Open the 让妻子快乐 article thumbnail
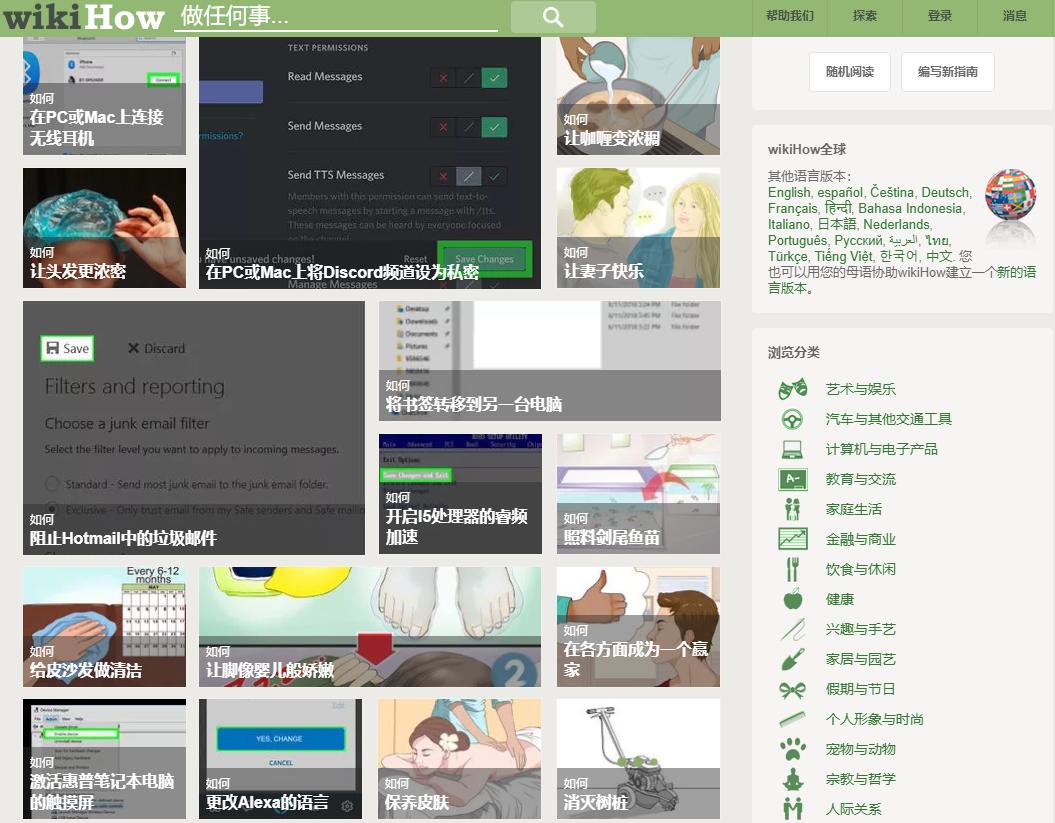The image size is (1055, 823). pyautogui.click(x=638, y=228)
